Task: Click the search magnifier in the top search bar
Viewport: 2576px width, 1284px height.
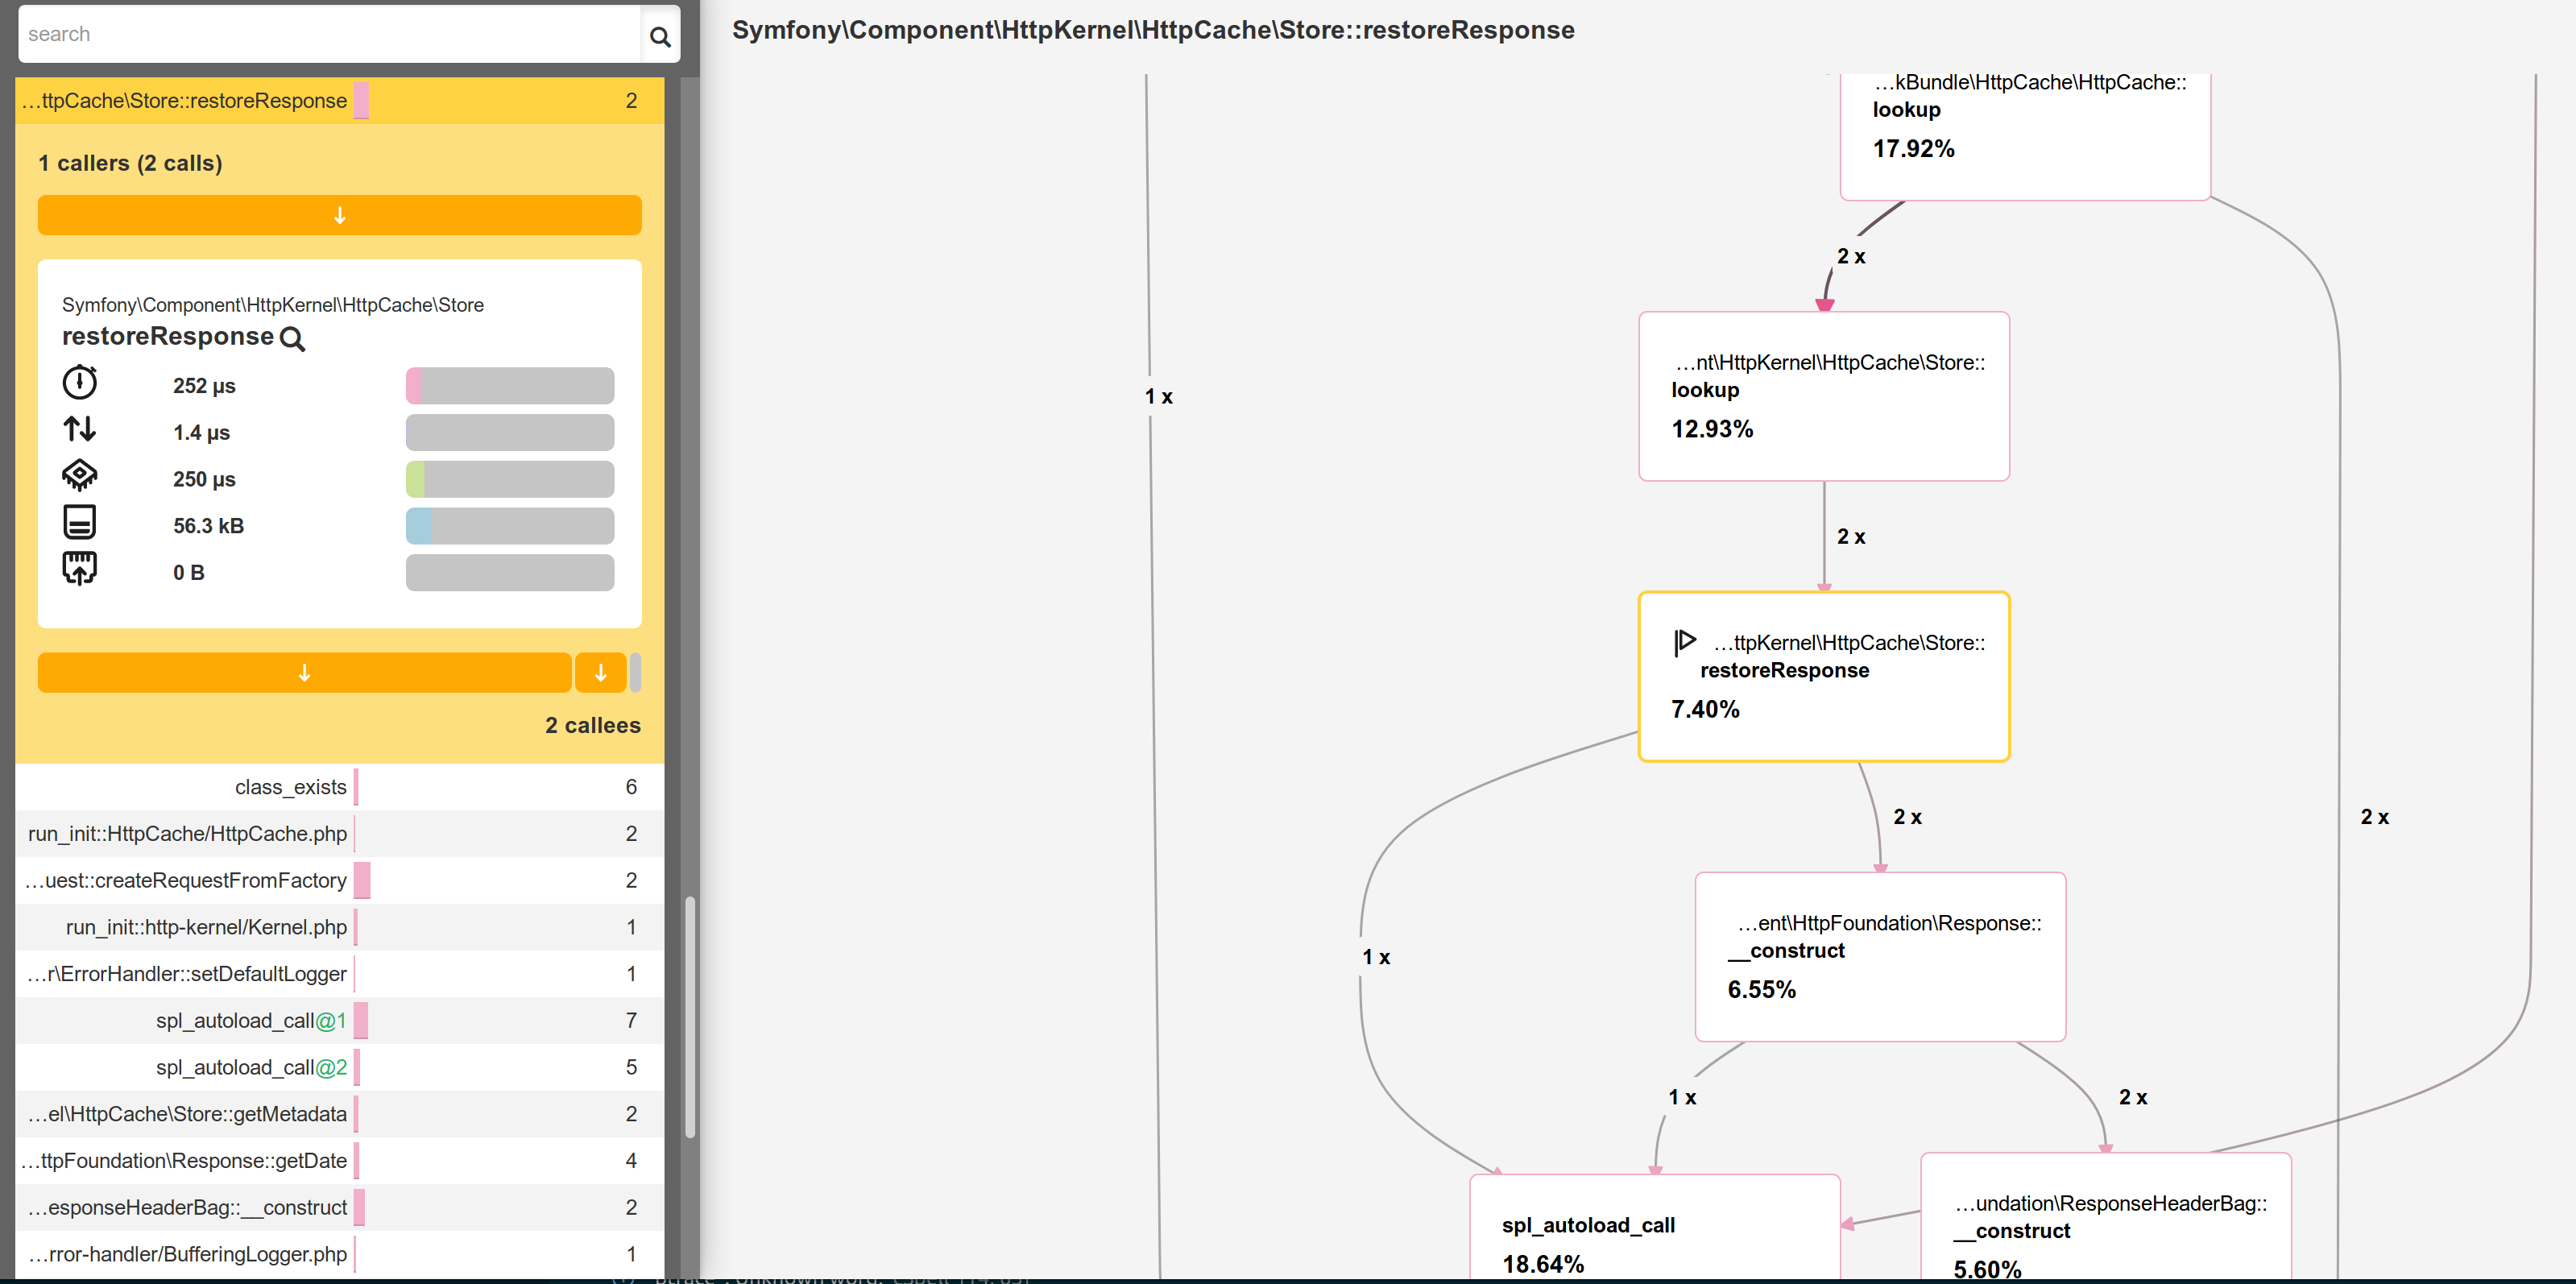Action: tap(660, 35)
